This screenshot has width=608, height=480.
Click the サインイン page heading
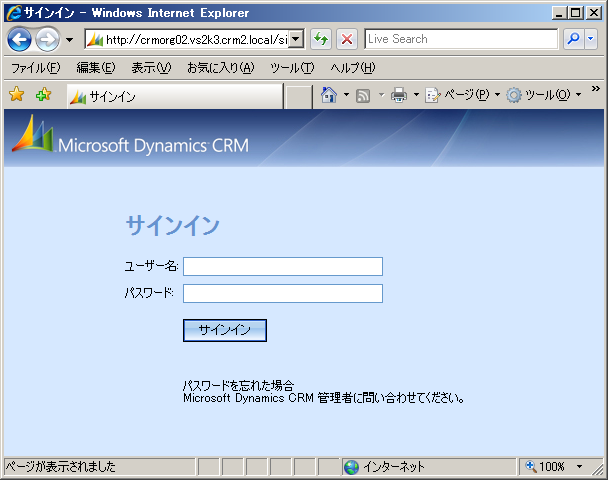[x=173, y=225]
